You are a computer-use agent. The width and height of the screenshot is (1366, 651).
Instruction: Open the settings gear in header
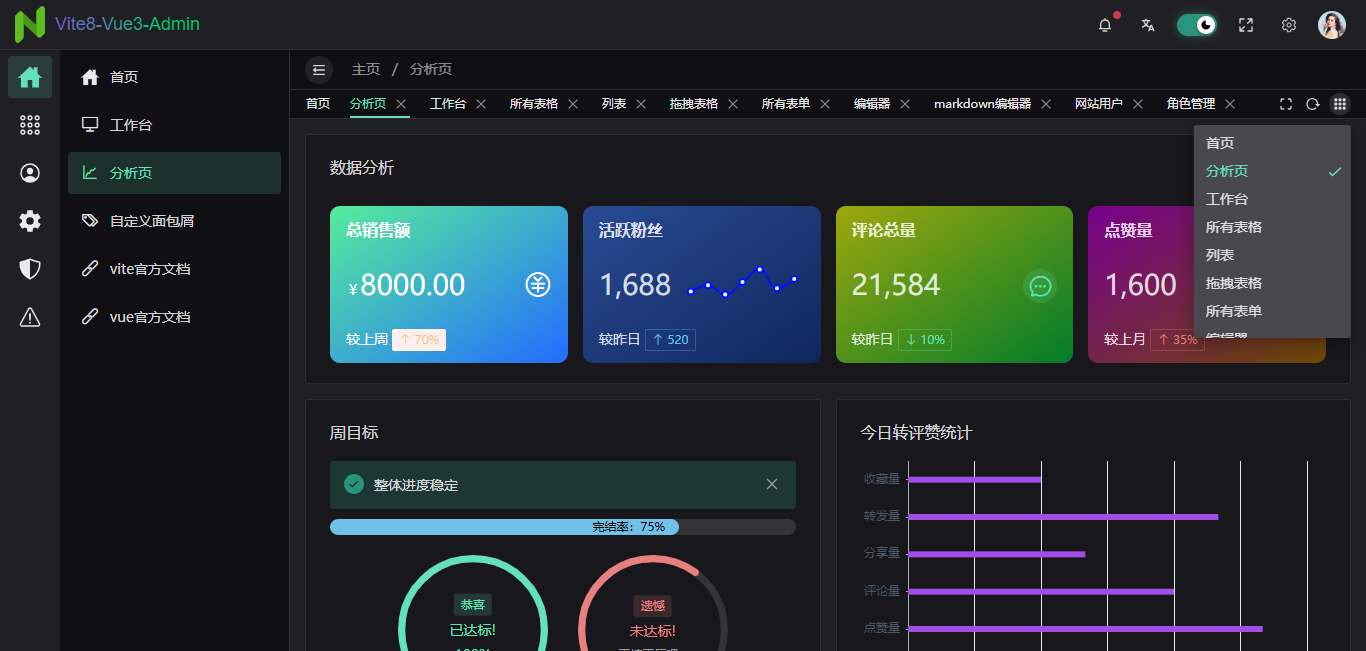coord(1289,25)
